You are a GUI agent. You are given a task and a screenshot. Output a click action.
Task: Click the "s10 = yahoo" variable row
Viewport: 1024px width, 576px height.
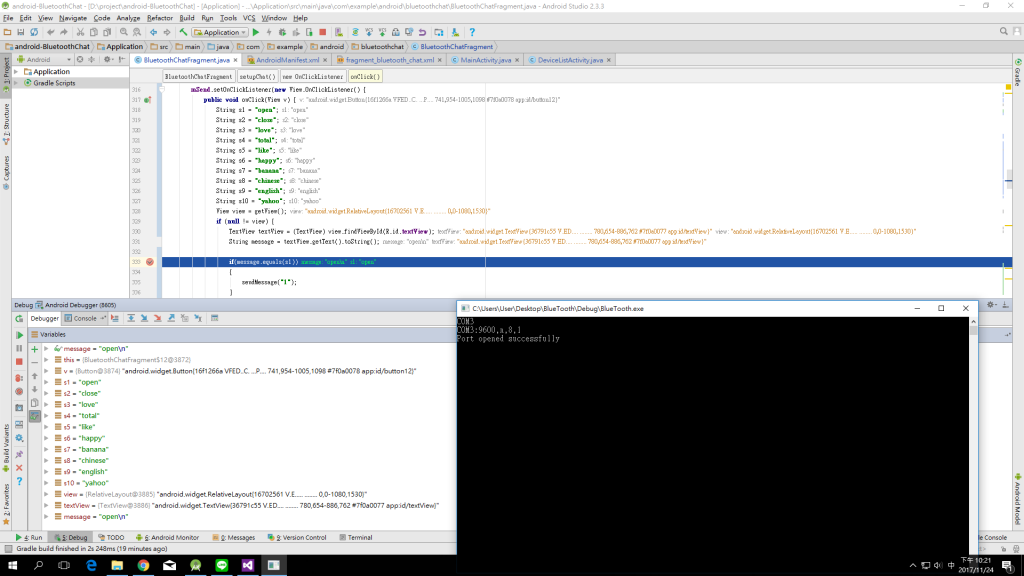248,483
